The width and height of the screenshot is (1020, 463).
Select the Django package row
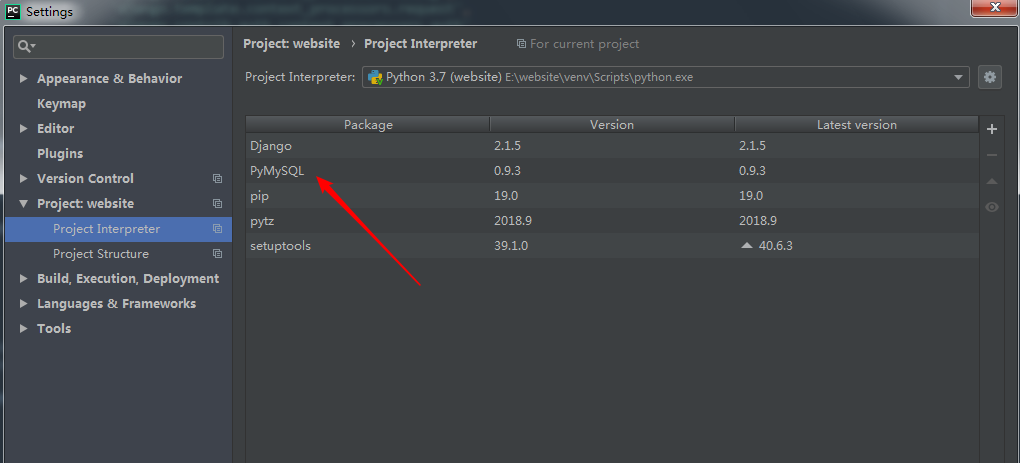click(612, 146)
